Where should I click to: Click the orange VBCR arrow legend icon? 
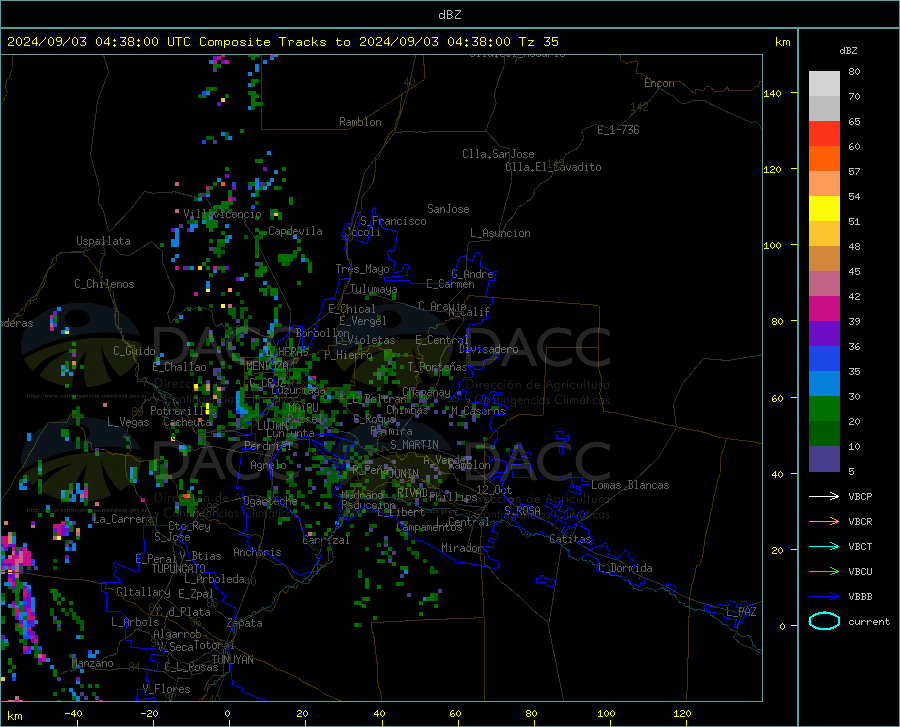coord(824,522)
